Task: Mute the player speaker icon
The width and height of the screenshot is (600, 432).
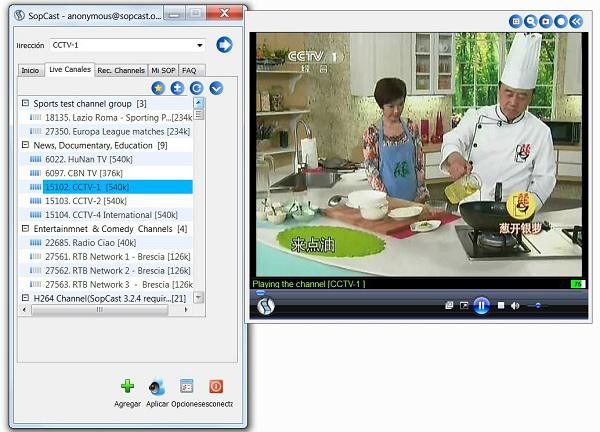Action: (515, 305)
